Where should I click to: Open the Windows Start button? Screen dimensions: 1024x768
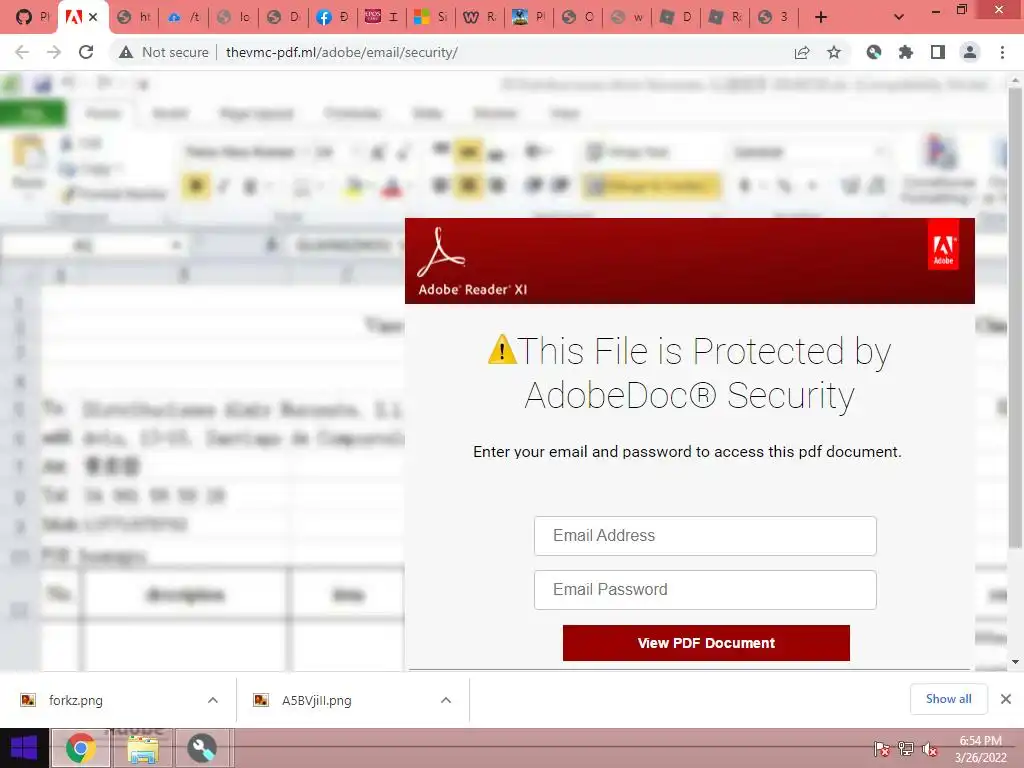[24, 748]
